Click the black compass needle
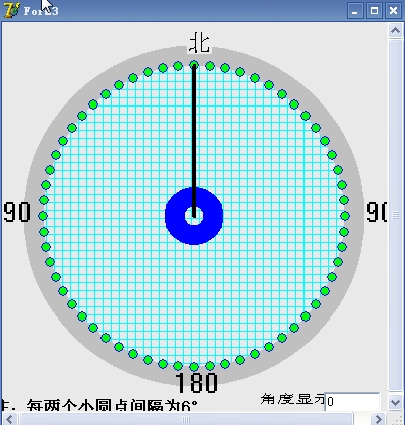Image resolution: width=405 pixels, height=425 pixels. pyautogui.click(x=194, y=141)
